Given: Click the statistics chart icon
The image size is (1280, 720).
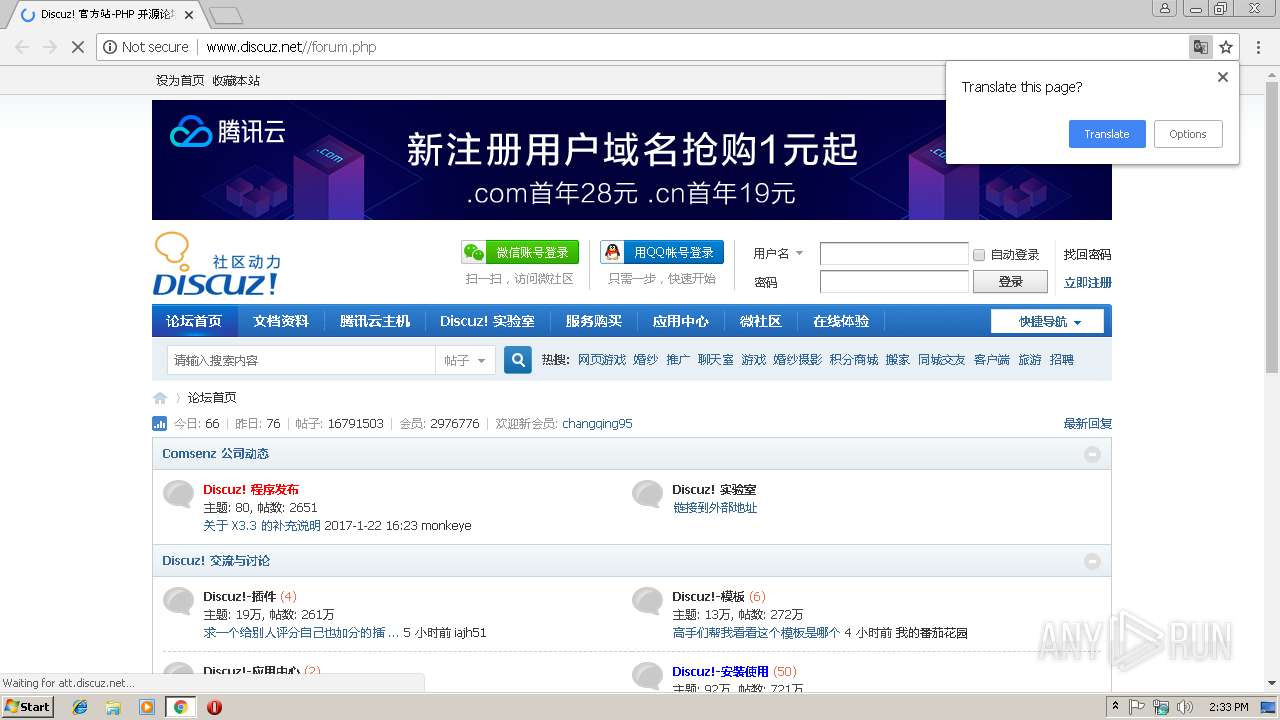Looking at the screenshot, I should click(160, 423).
